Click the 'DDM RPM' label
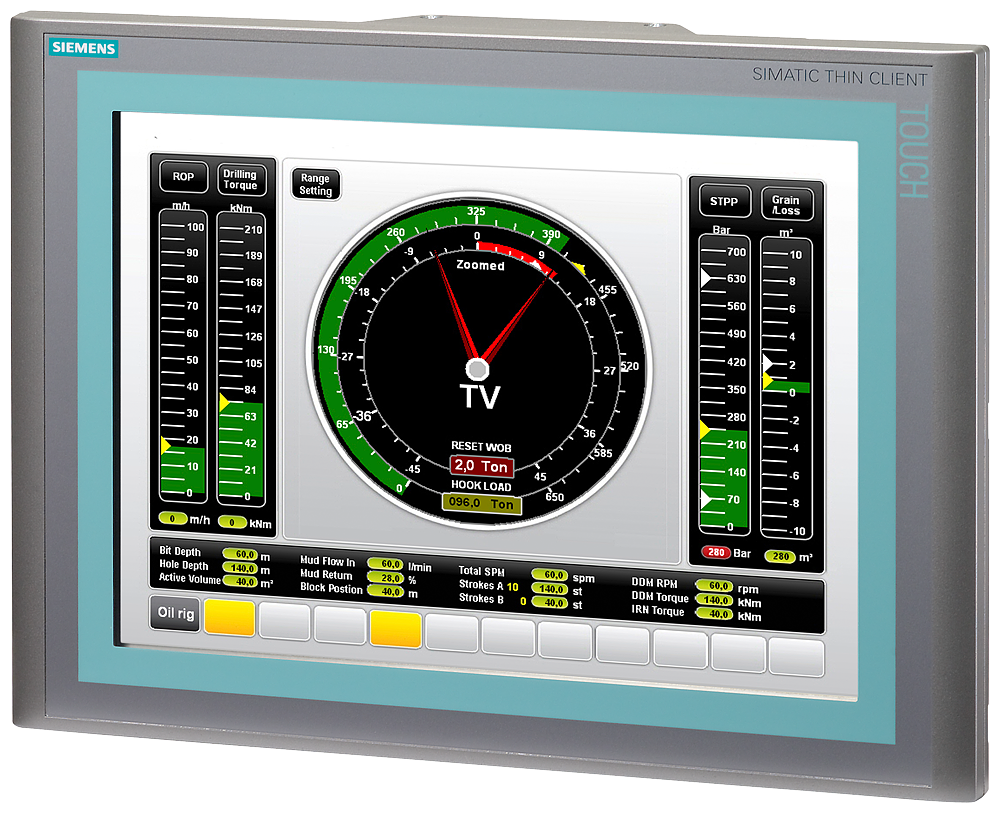Image resolution: width=1000 pixels, height=813 pixels. pyautogui.click(x=654, y=583)
